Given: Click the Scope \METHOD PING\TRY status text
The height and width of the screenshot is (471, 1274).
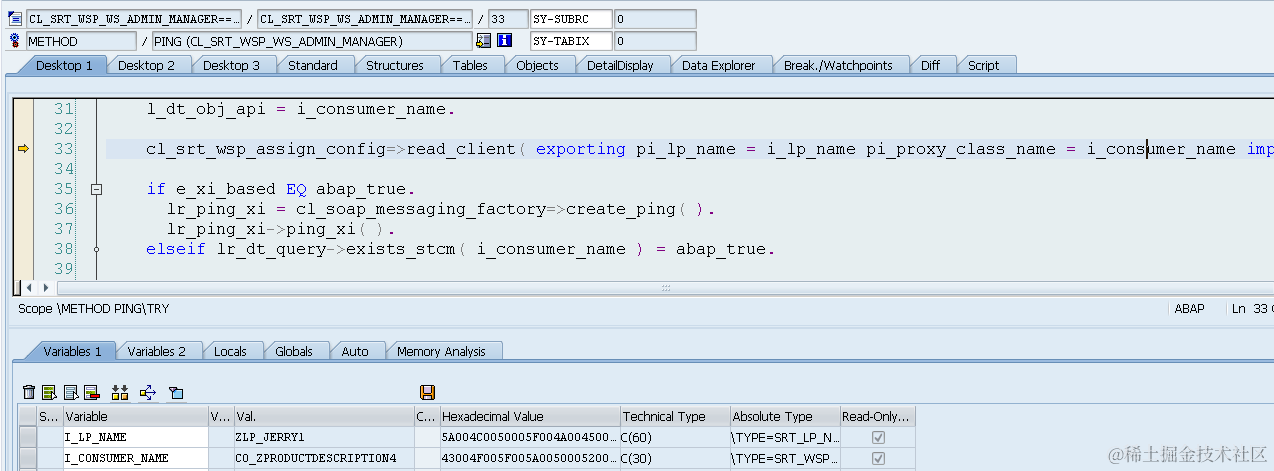Looking at the screenshot, I should pos(94,309).
